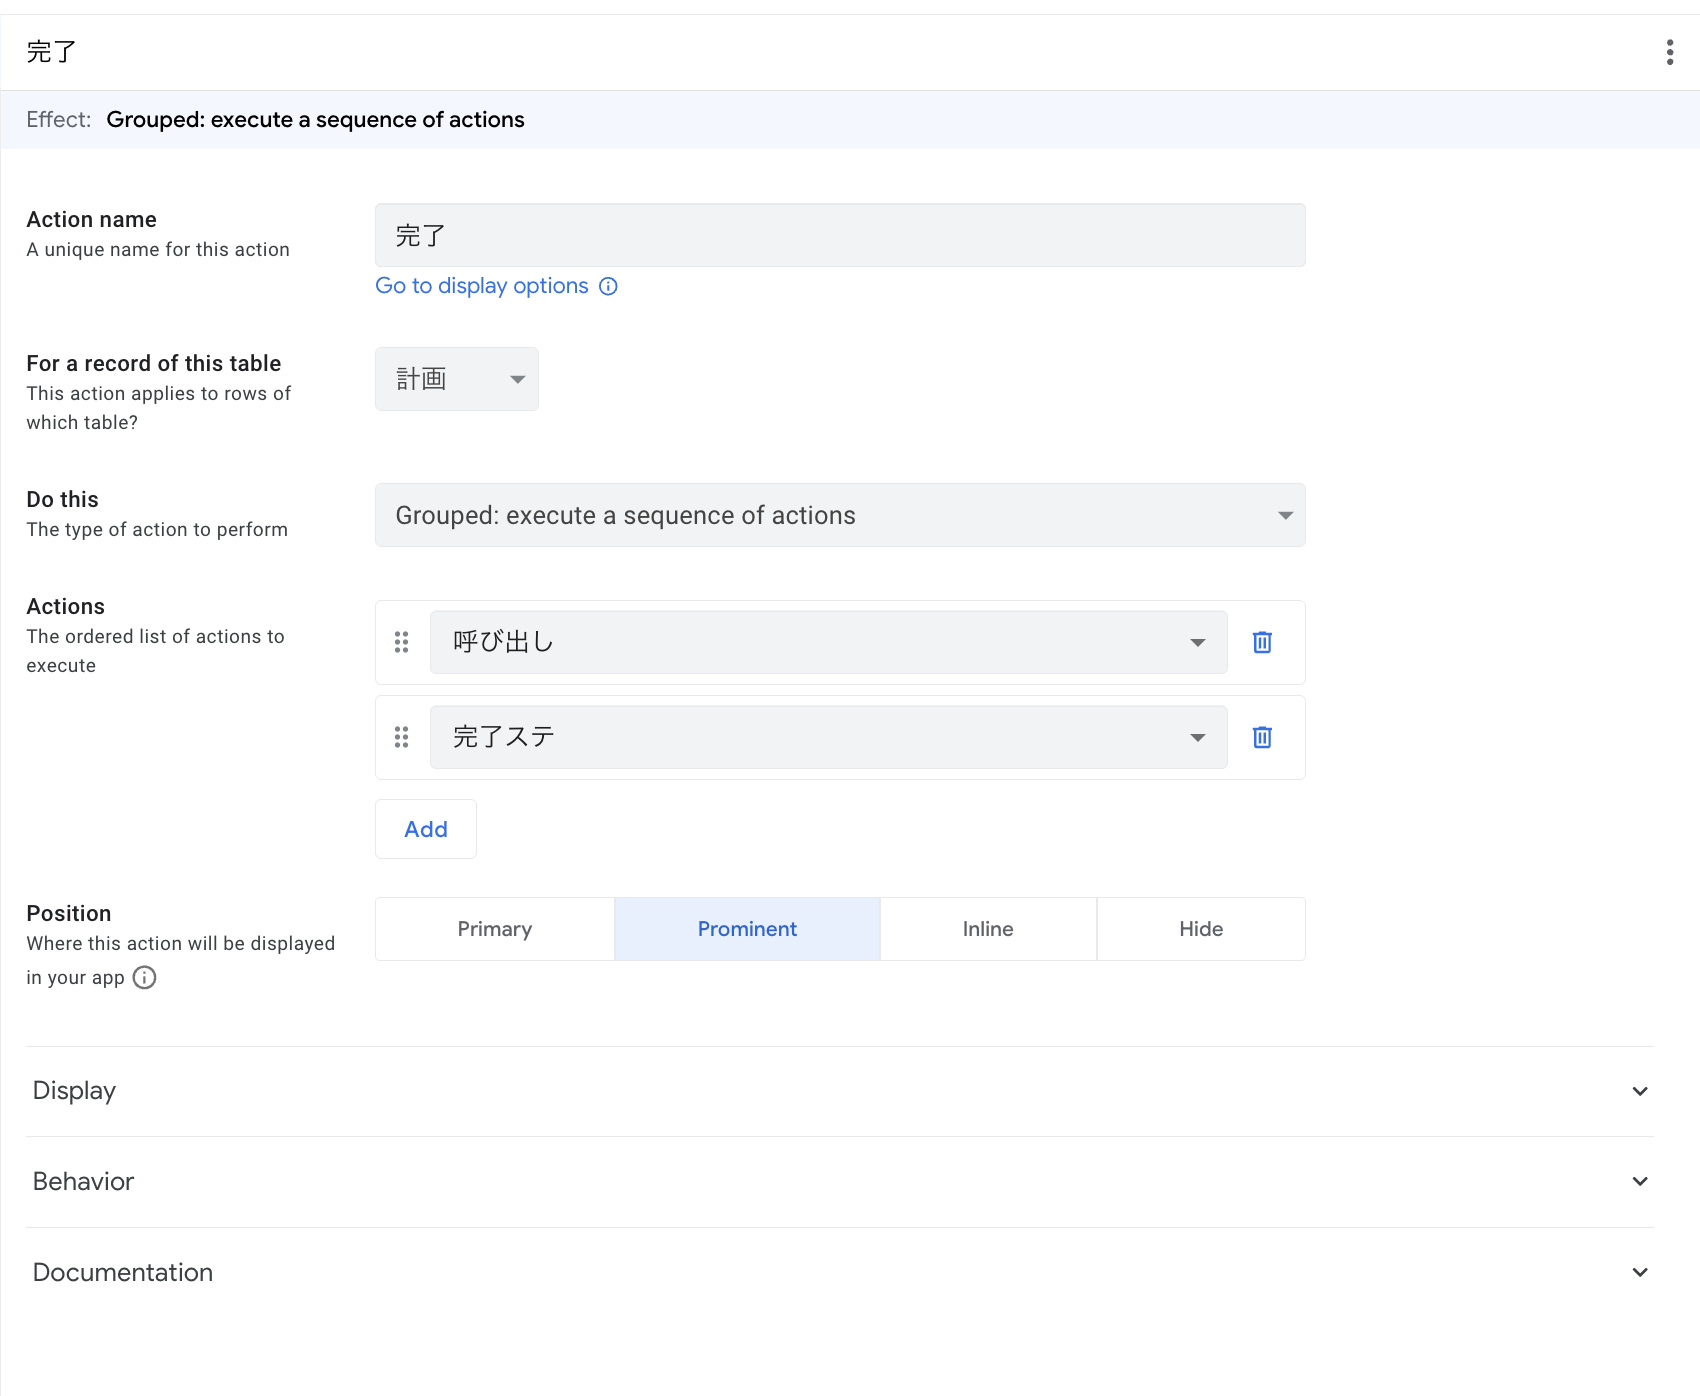Open the three-dot more options menu

1669,52
